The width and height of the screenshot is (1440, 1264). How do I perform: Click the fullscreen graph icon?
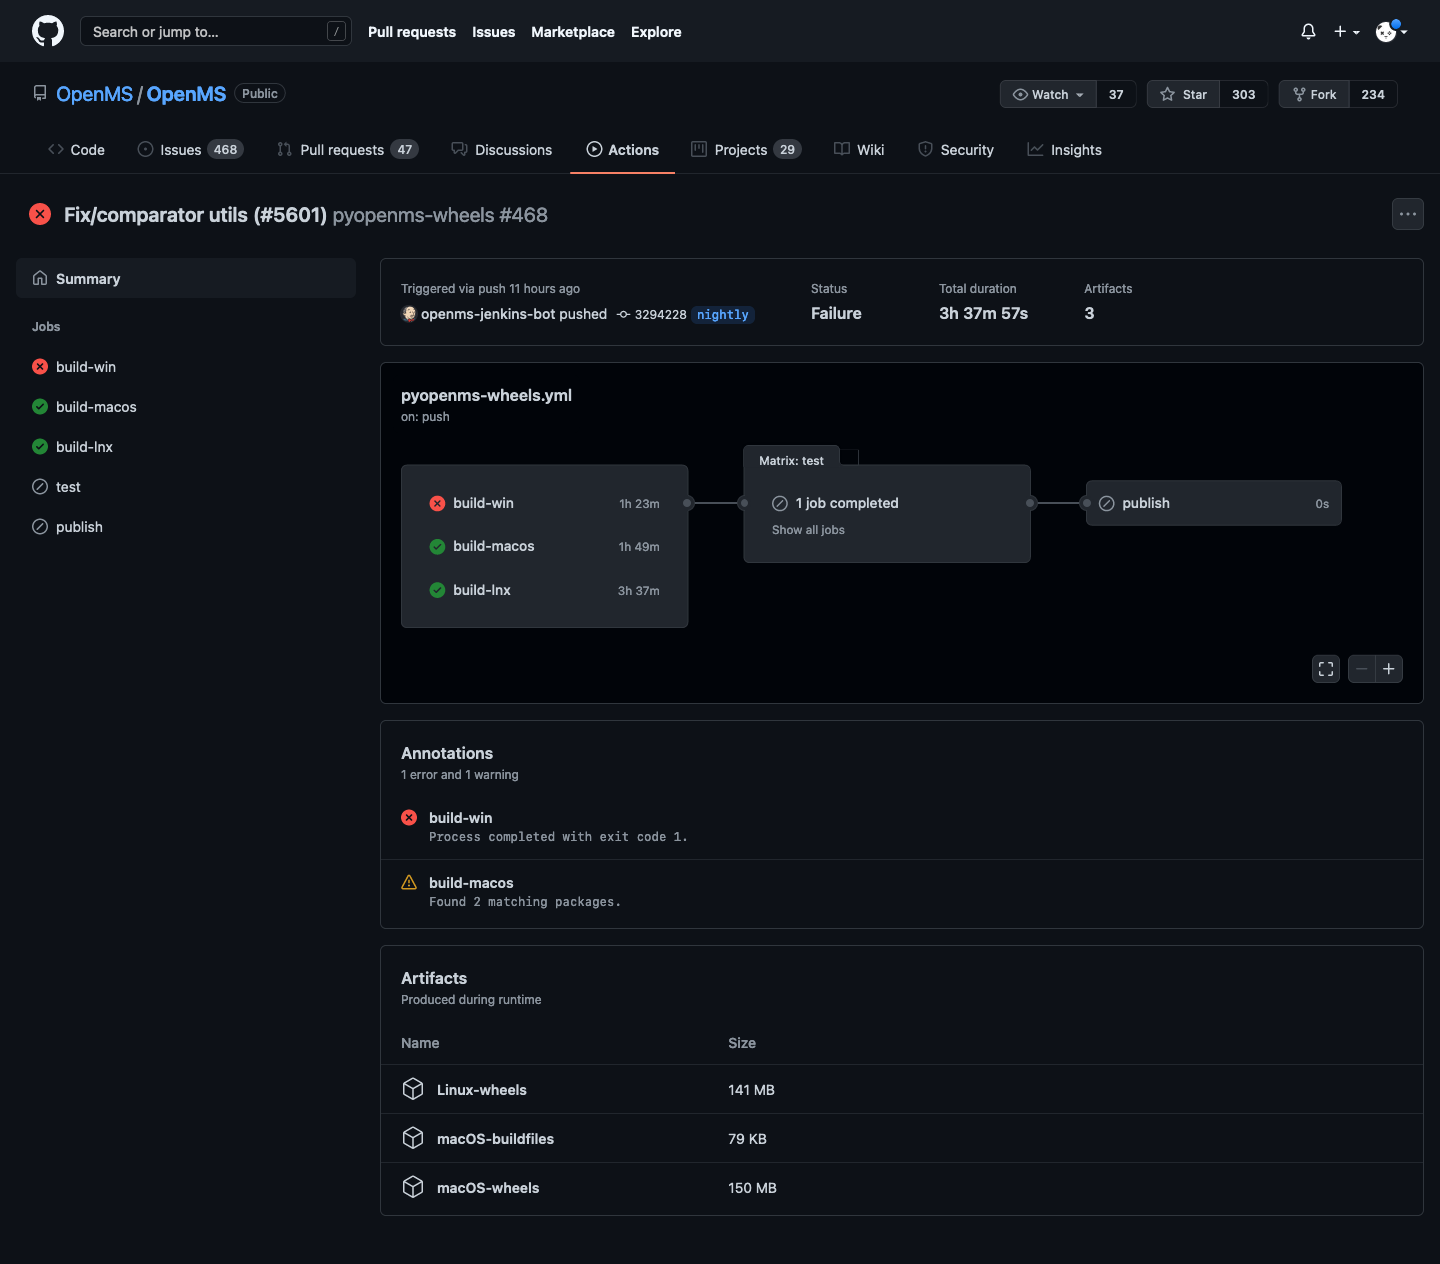tap(1326, 669)
